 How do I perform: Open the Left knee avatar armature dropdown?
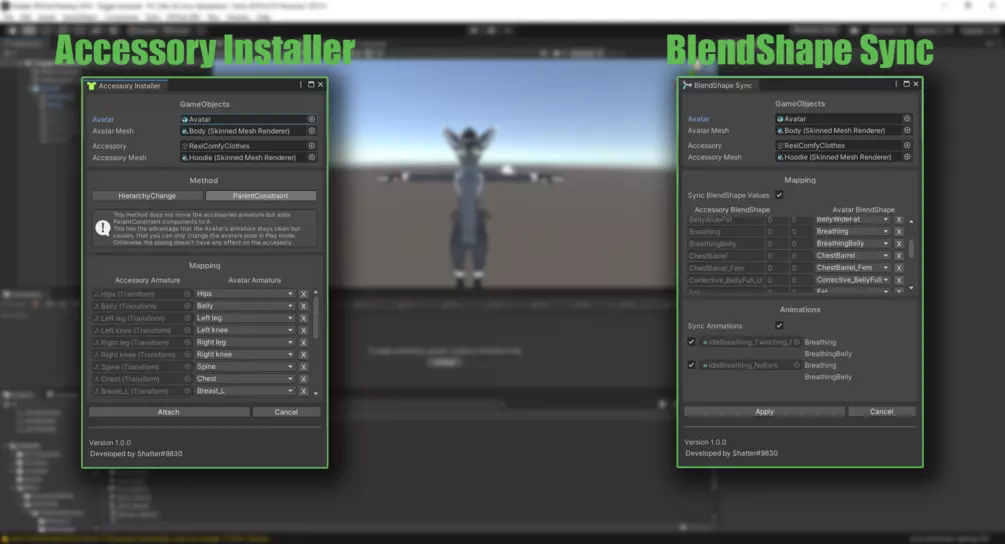click(245, 330)
